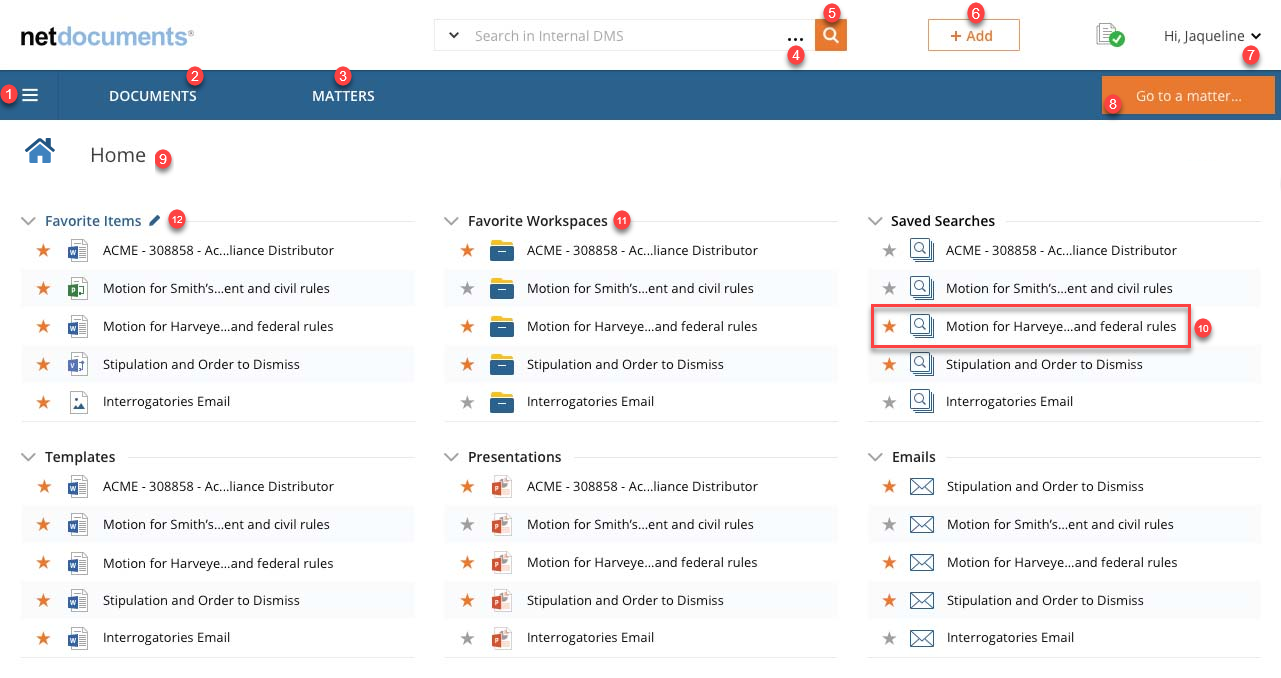Collapse the Saved Searches section

click(875, 221)
